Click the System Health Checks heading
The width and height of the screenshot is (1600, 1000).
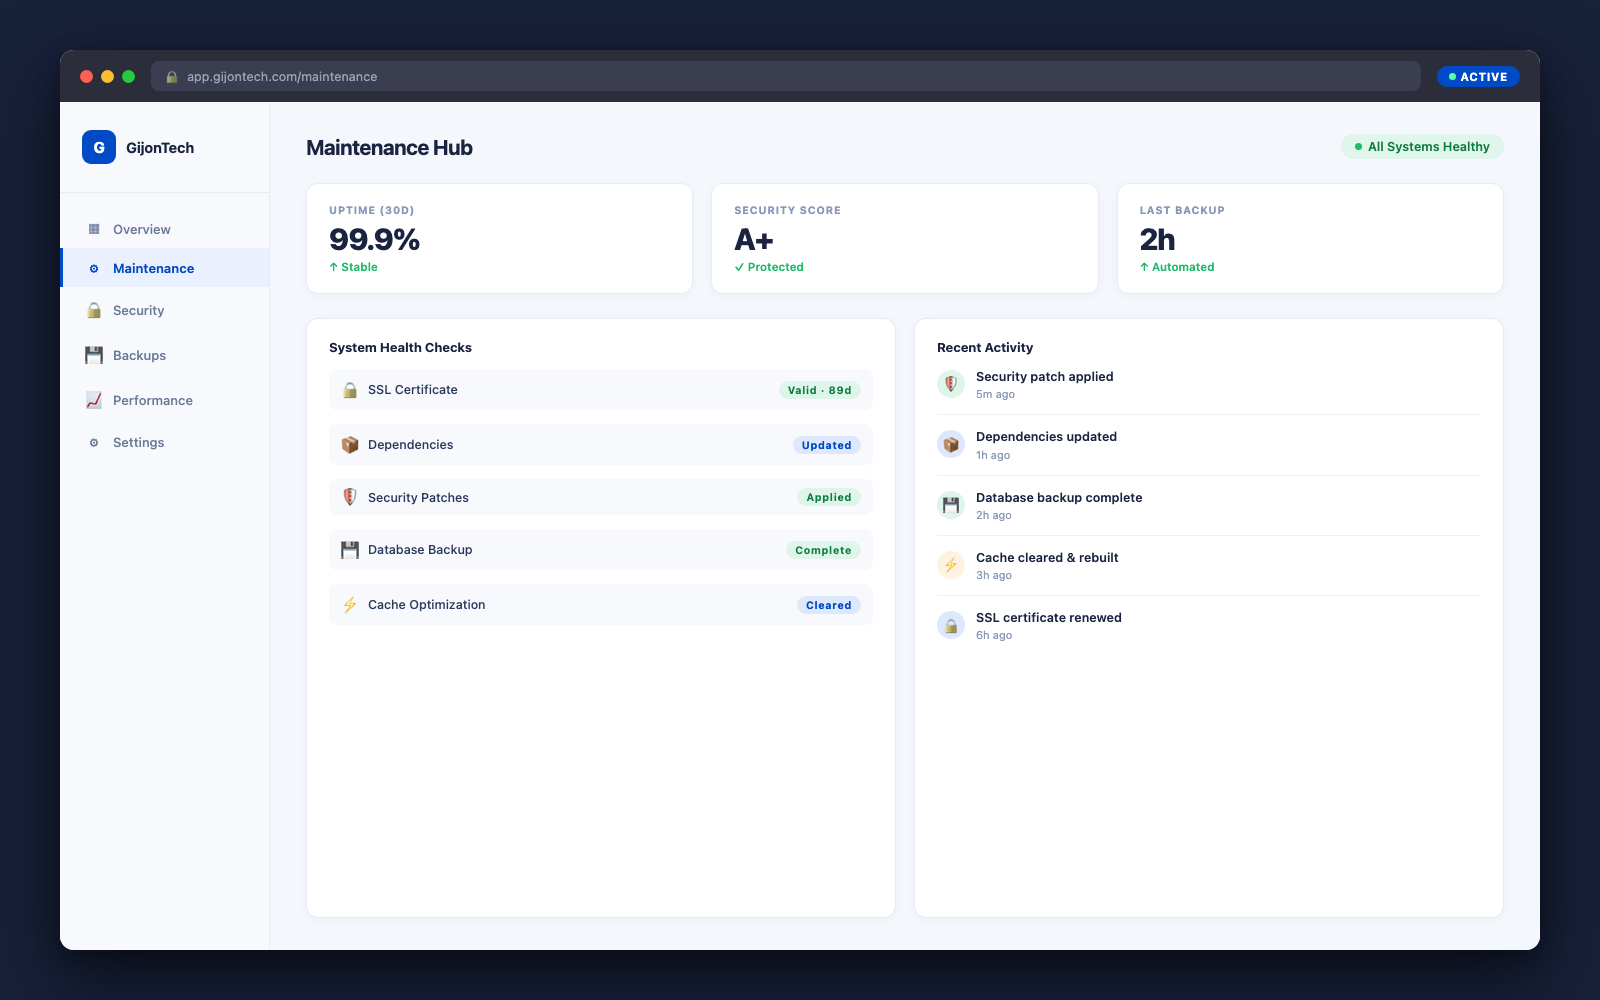pyautogui.click(x=400, y=348)
